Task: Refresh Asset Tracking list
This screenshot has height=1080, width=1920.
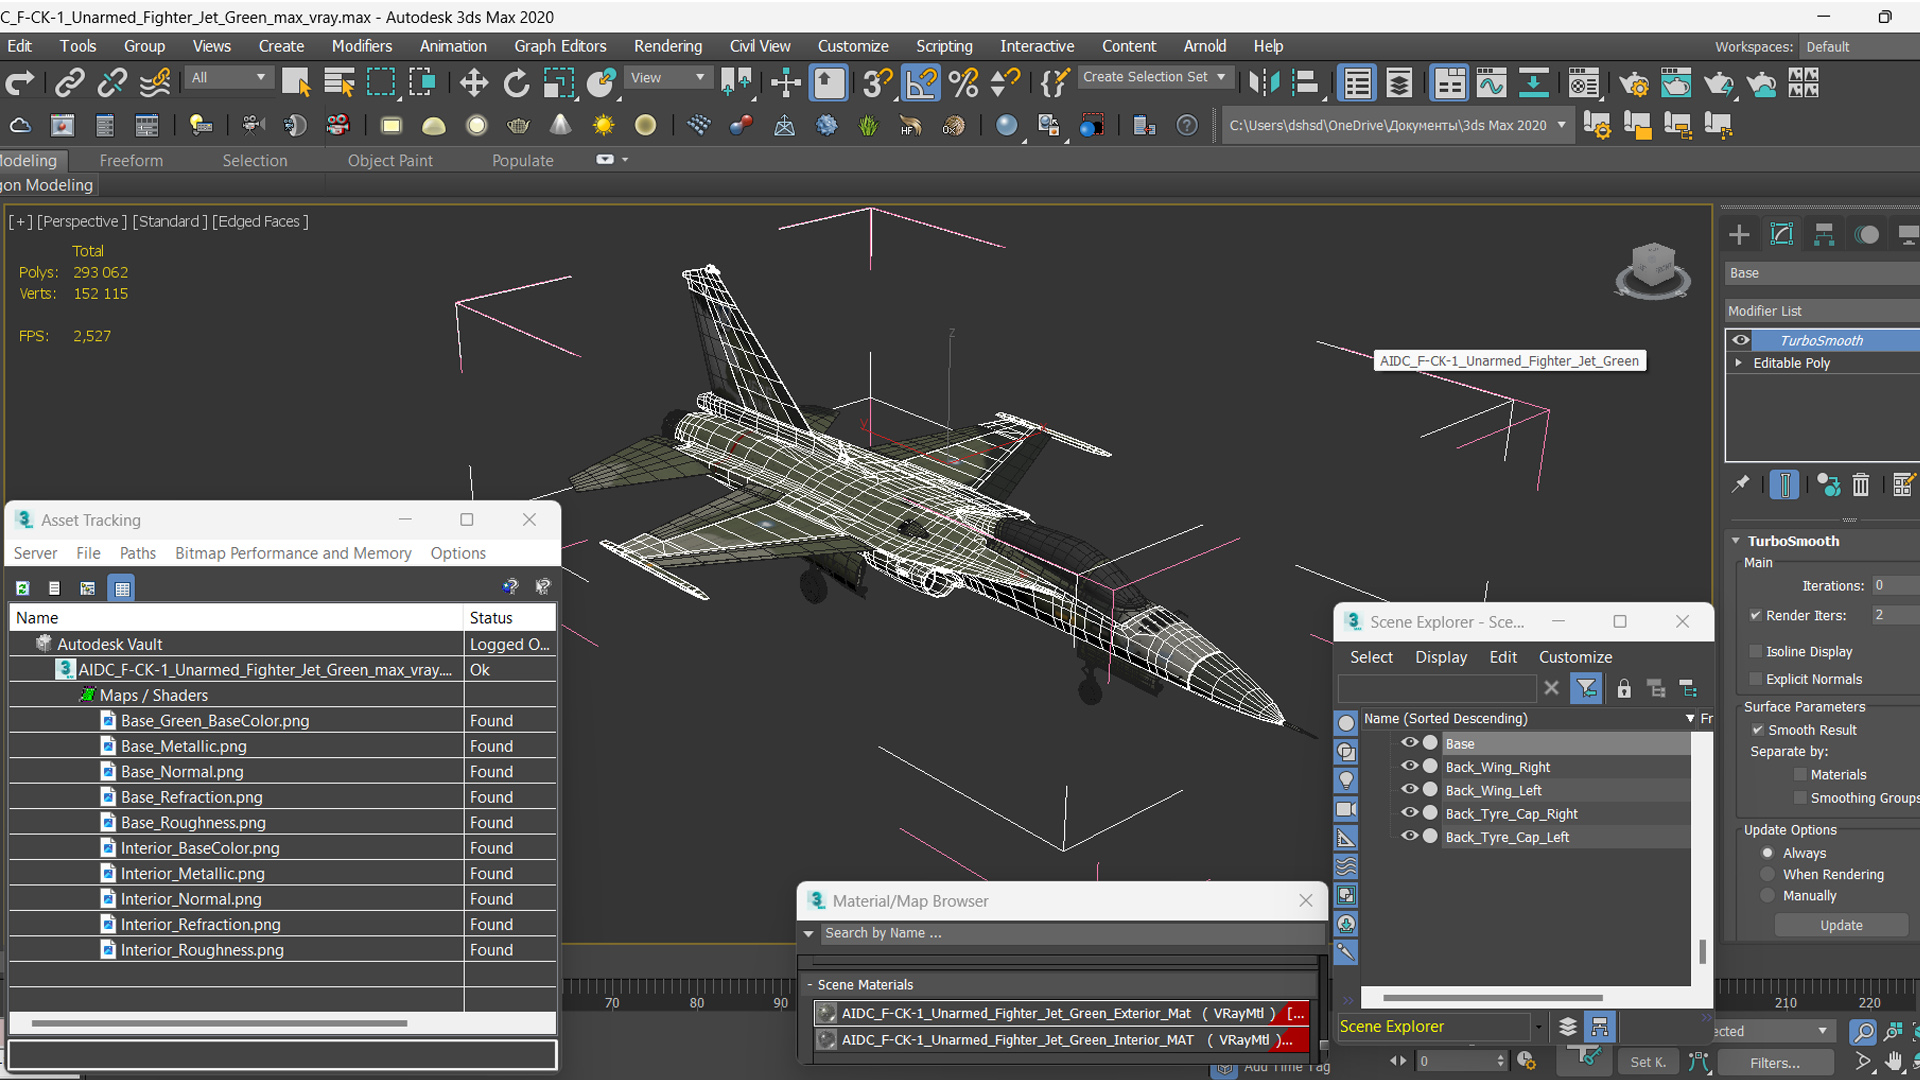Action: pyautogui.click(x=22, y=588)
